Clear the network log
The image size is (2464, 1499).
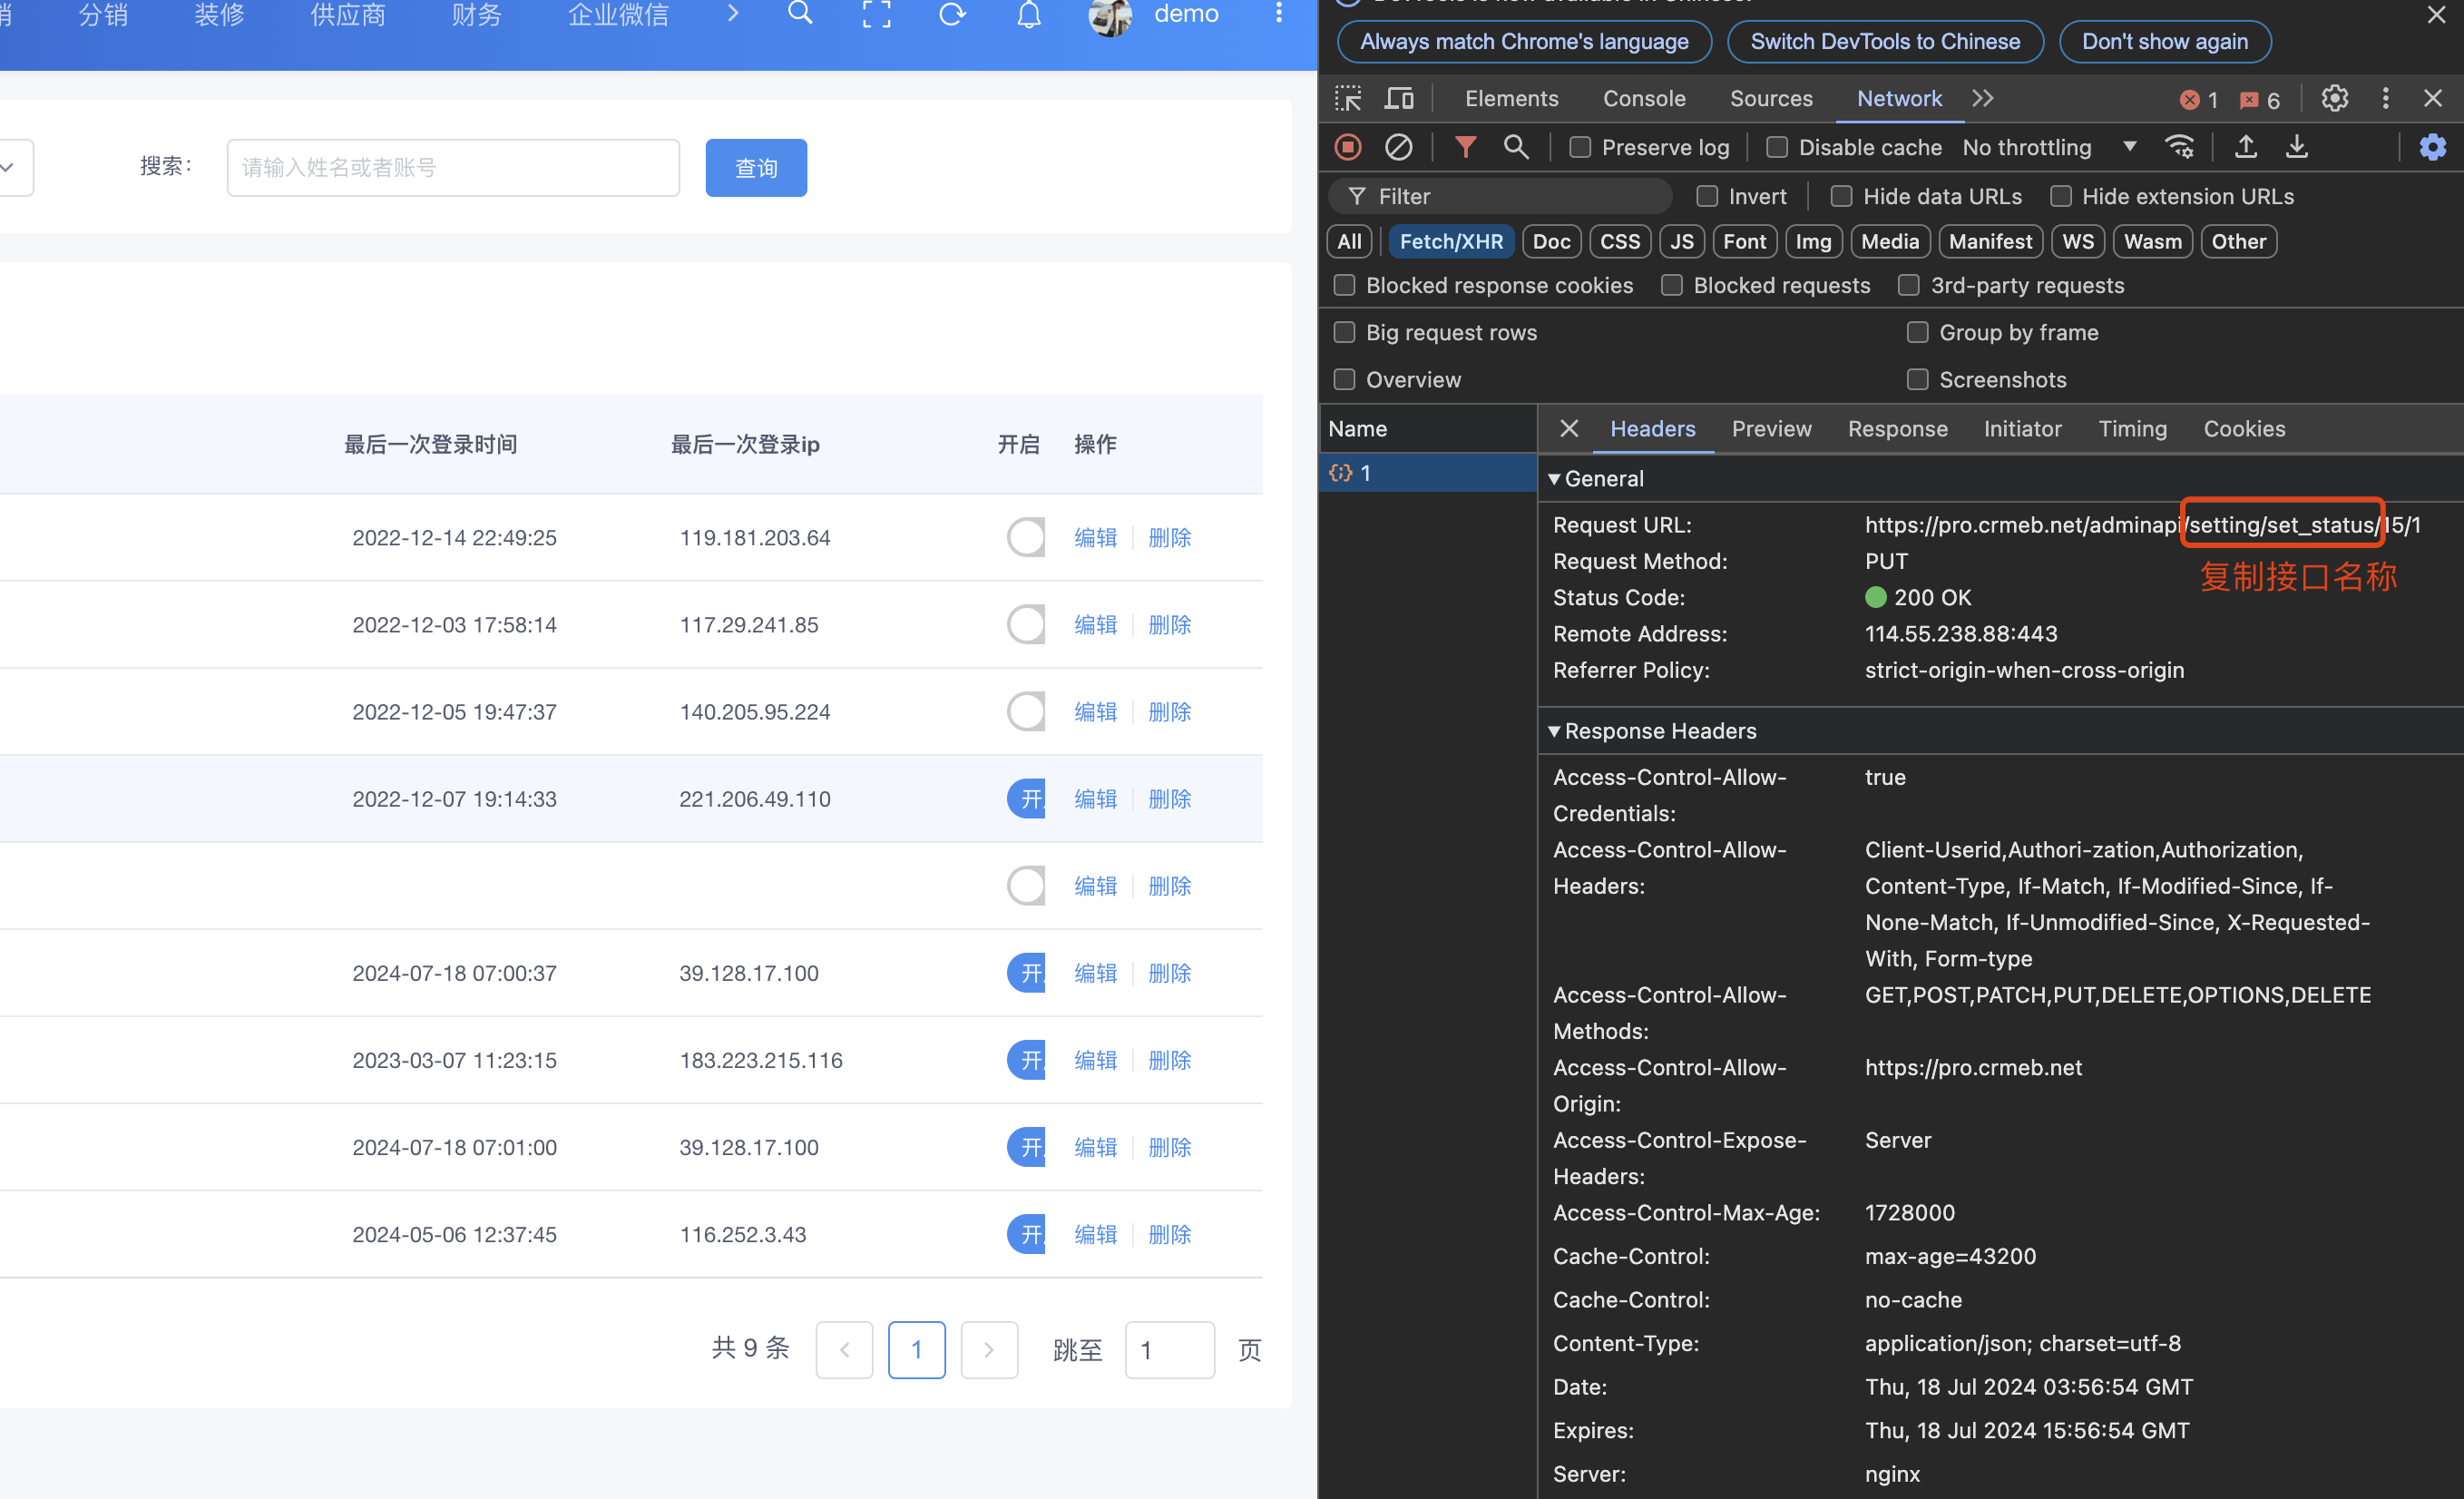click(1398, 148)
